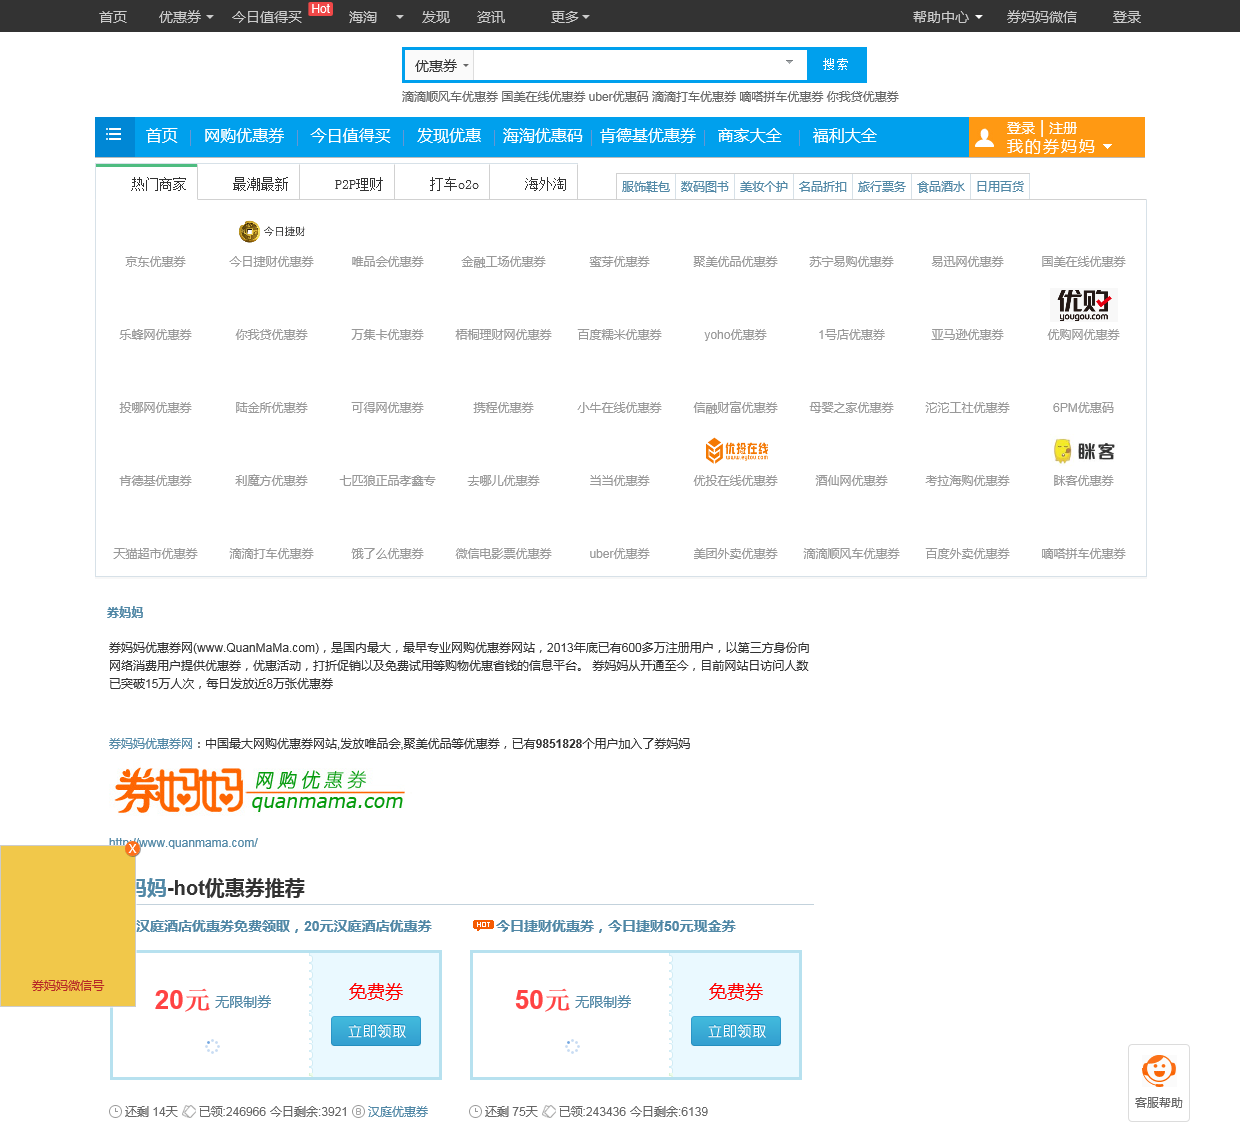Open the 更多 dropdown in top bar
The width and height of the screenshot is (1240, 1127).
pos(570,17)
